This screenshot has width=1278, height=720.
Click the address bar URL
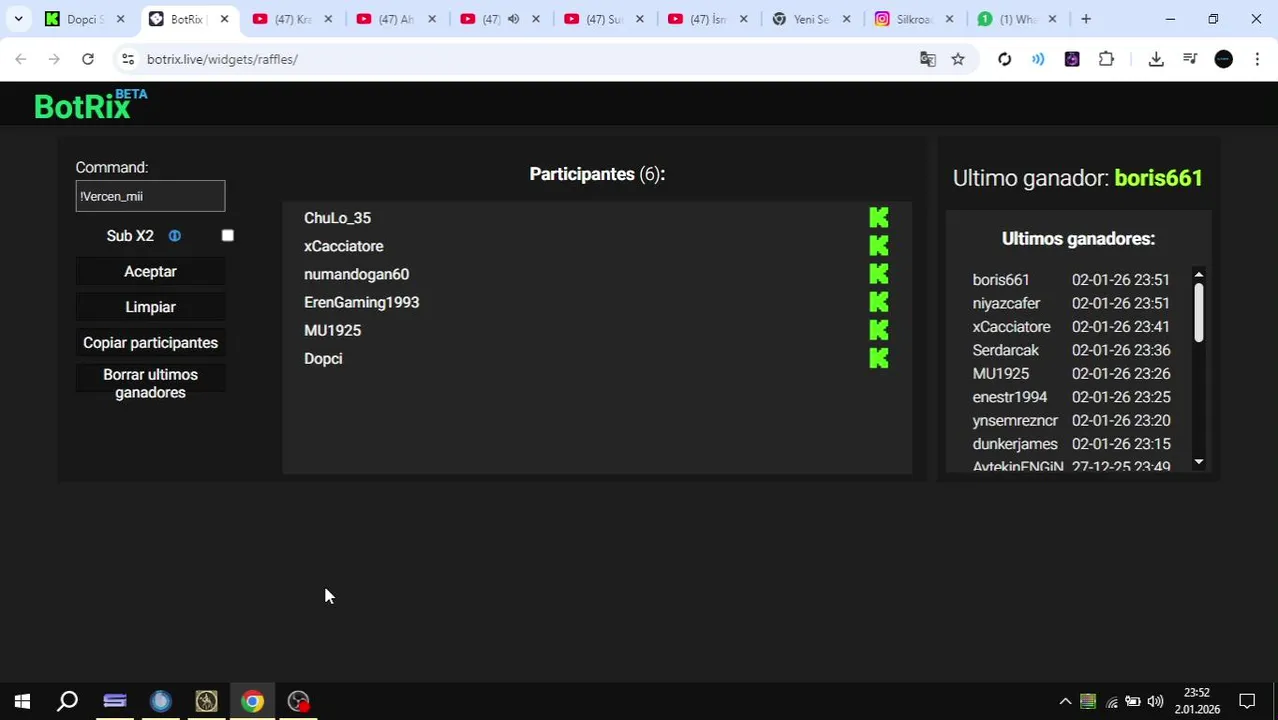[x=222, y=59]
